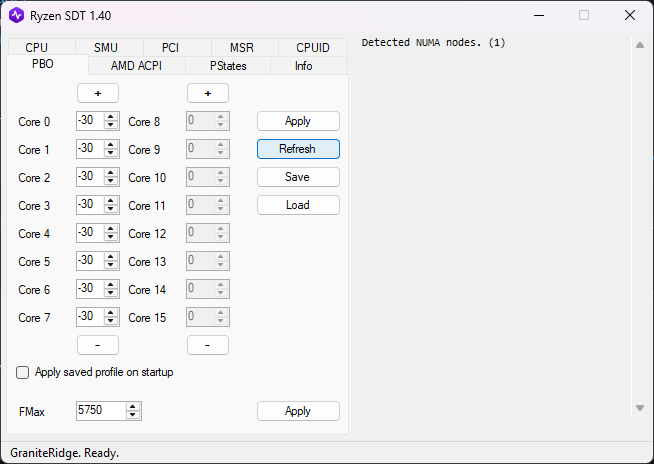654x464 pixels.
Task: Decrease Core 0 offset with down arrow
Action: (111, 125)
